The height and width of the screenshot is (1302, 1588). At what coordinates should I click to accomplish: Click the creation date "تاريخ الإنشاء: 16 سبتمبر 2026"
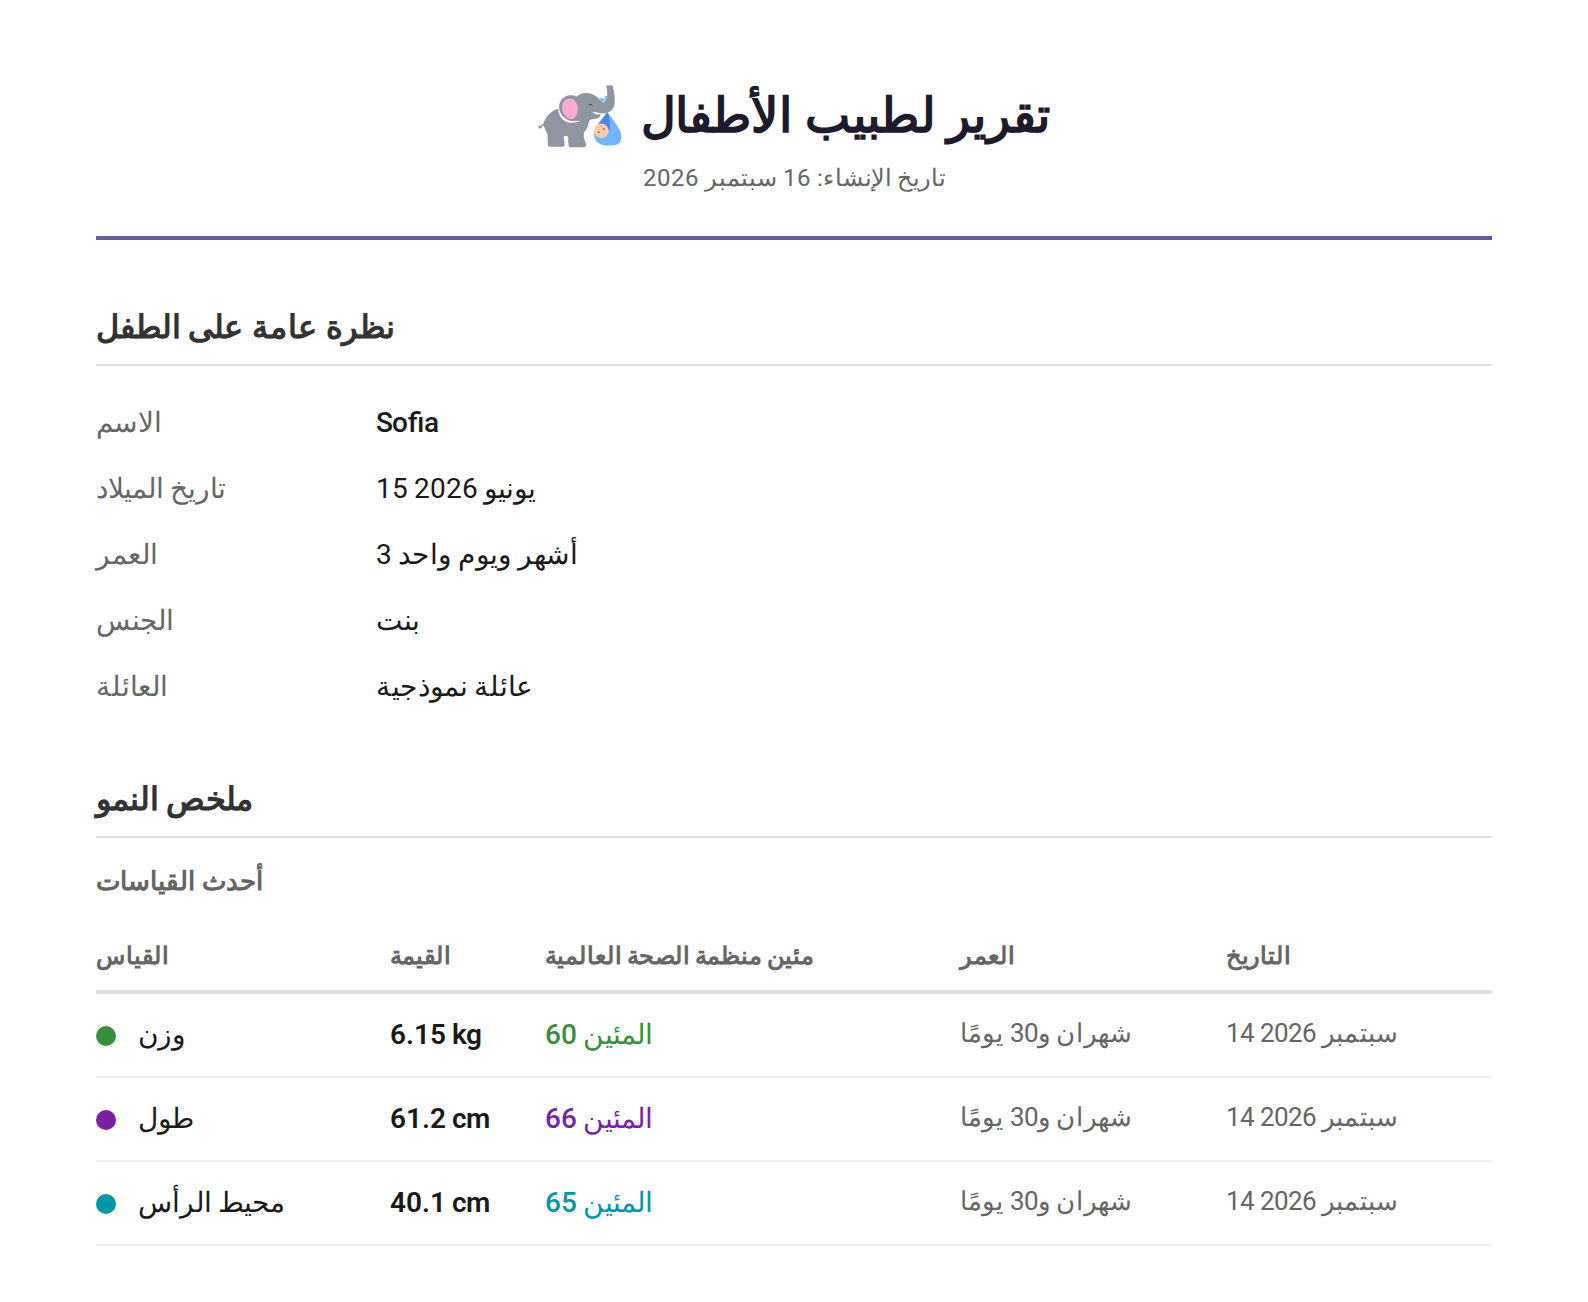tap(794, 178)
